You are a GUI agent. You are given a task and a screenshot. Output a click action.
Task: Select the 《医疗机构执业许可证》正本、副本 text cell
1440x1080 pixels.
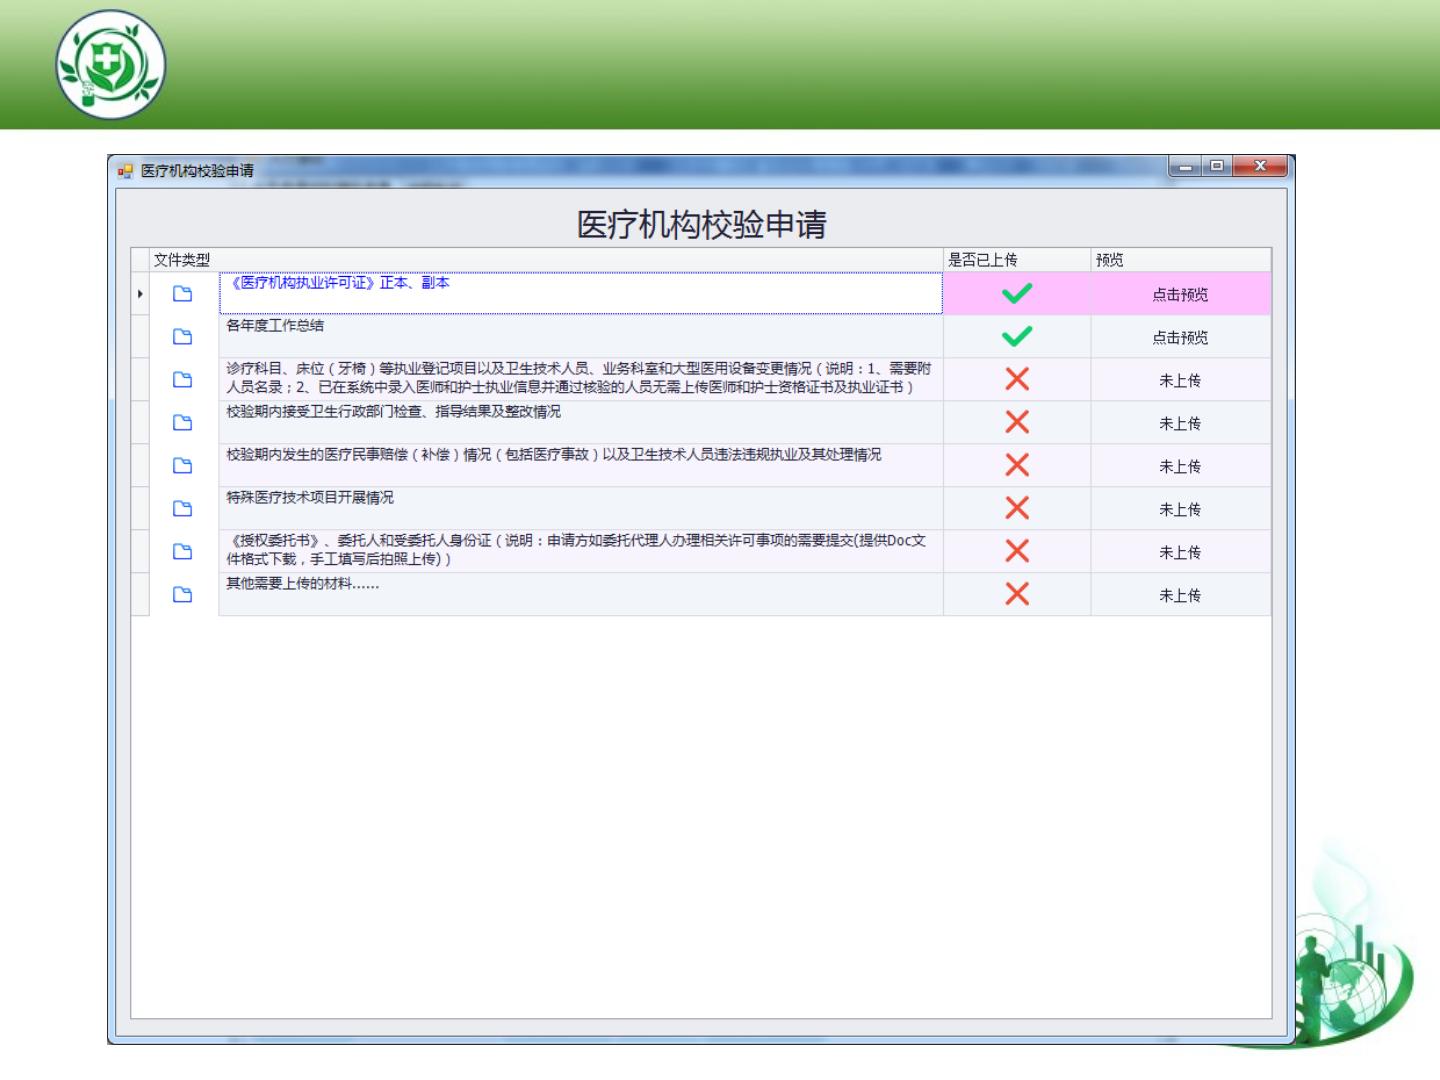click(x=580, y=293)
